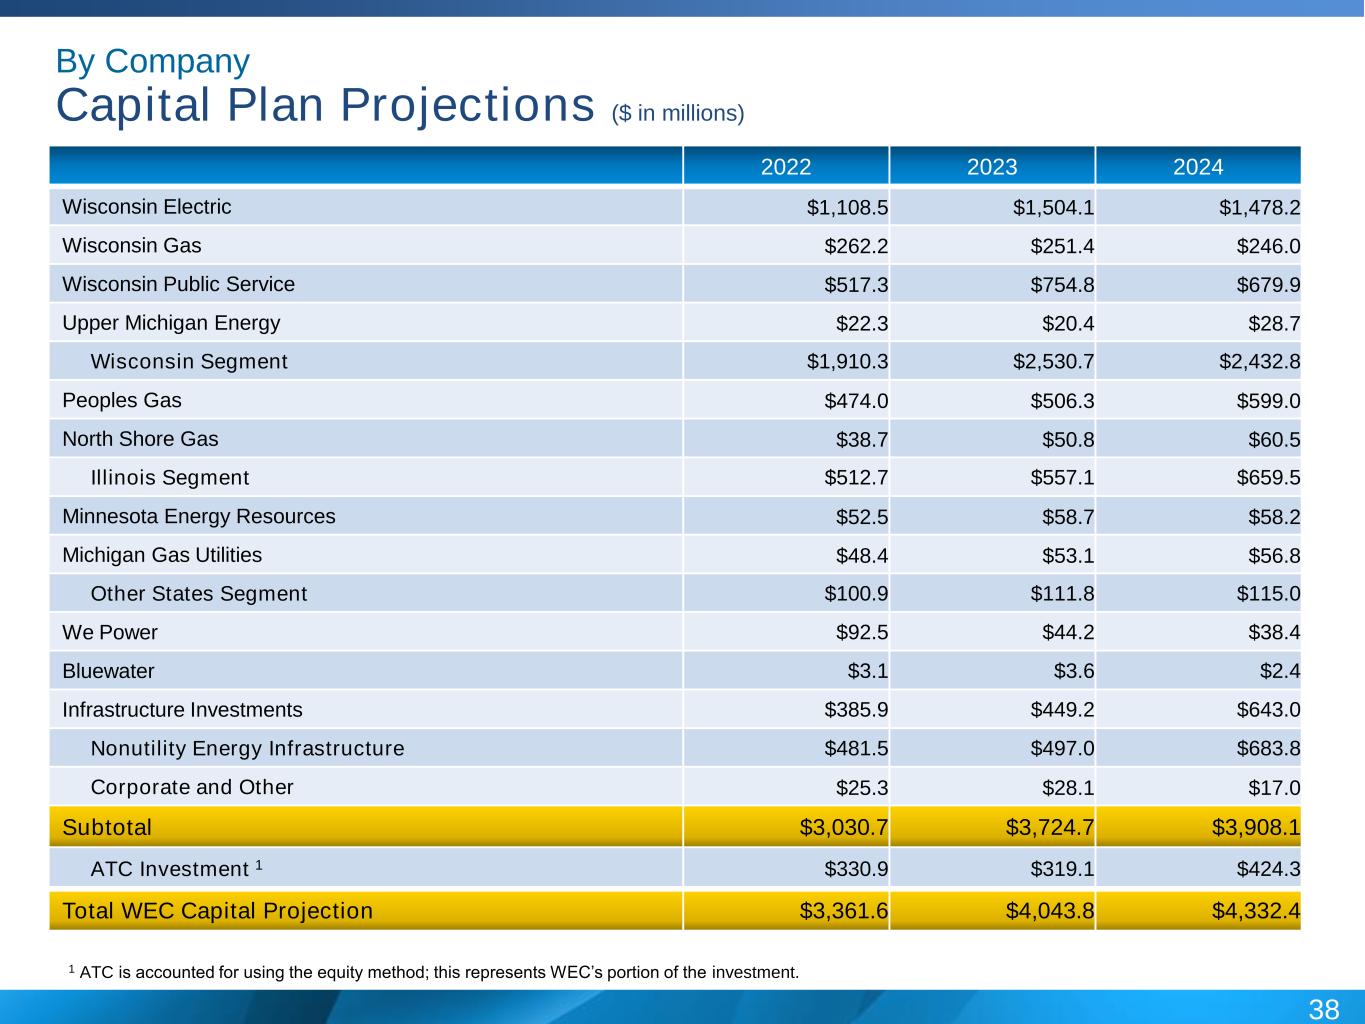The image size is (1365, 1024).
Task: Click the 2022 column header
Action: pyautogui.click(x=786, y=167)
